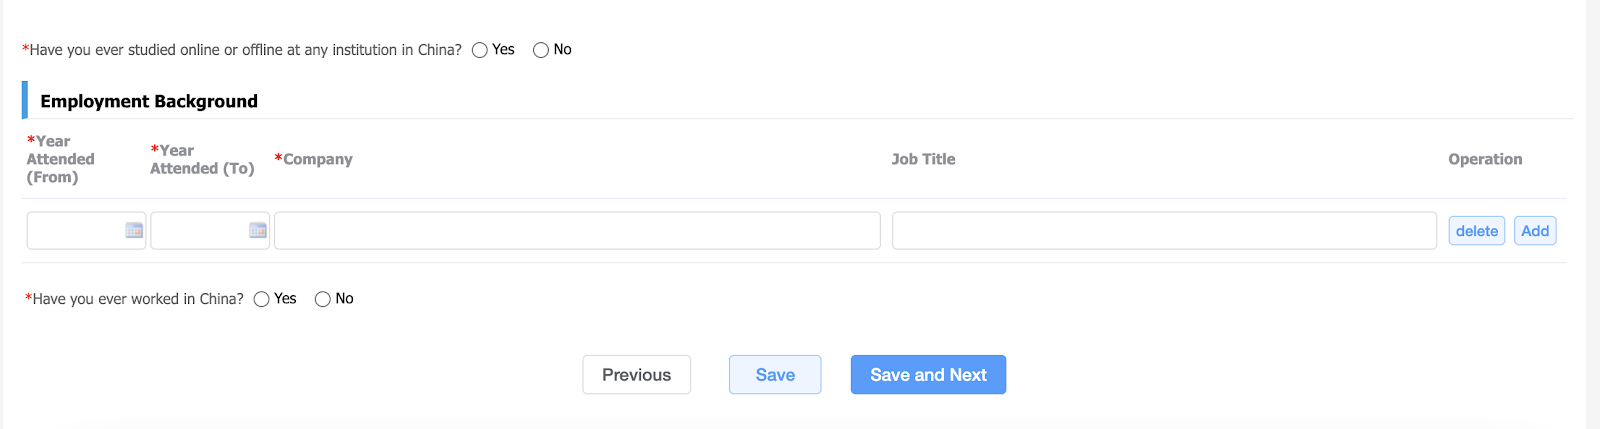Click the Employment Background section heading

coord(149,101)
